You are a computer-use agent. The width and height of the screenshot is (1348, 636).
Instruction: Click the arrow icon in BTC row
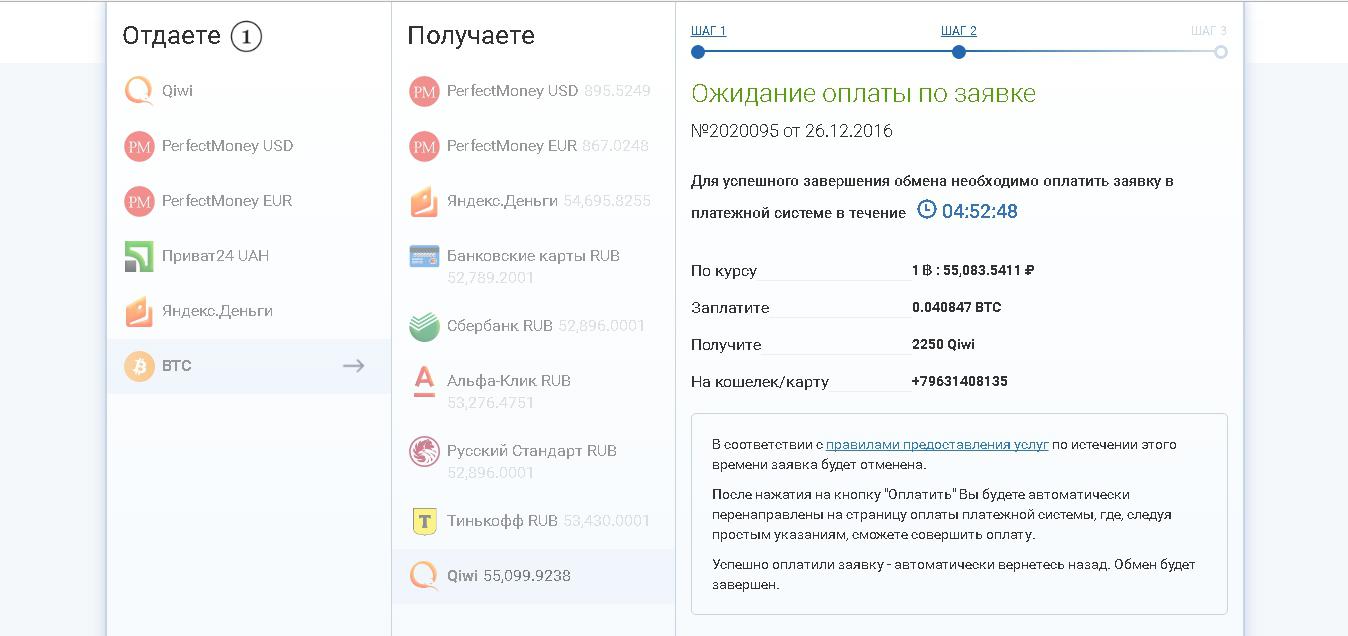353,366
